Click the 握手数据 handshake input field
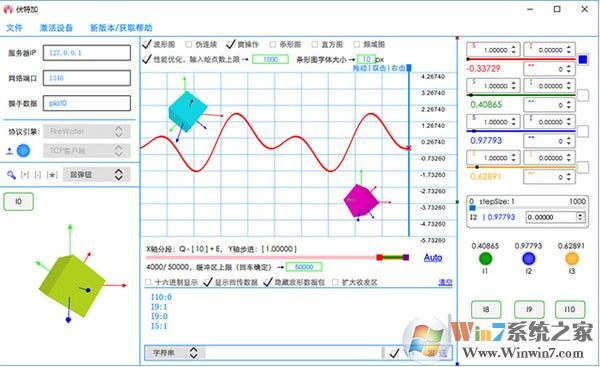Screen dimensions: 600x367 coord(87,103)
